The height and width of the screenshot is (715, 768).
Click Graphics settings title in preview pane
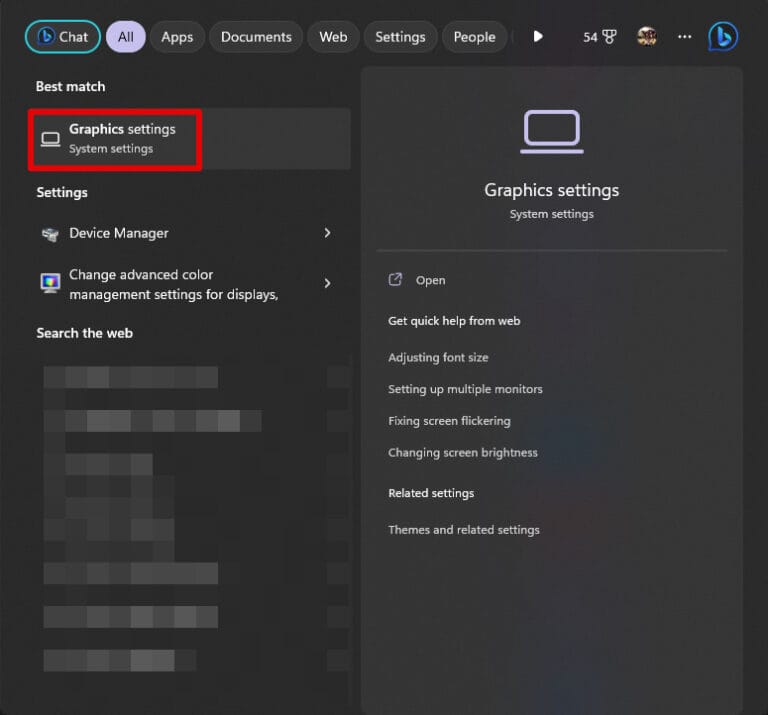pyautogui.click(x=552, y=190)
